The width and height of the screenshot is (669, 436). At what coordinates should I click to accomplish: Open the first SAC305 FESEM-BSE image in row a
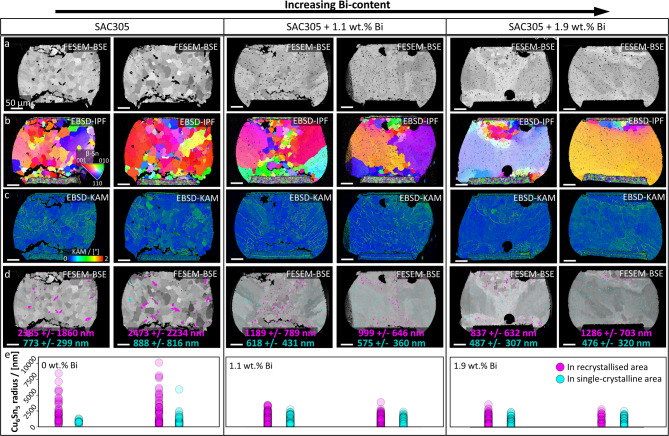tap(56, 74)
